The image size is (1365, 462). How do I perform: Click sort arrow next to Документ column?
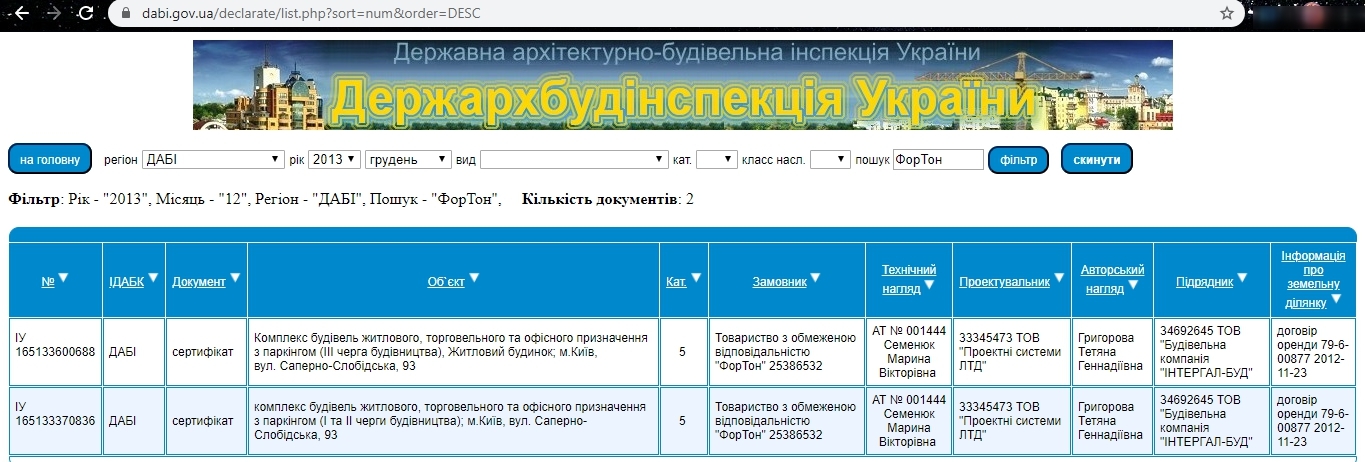coord(235,278)
